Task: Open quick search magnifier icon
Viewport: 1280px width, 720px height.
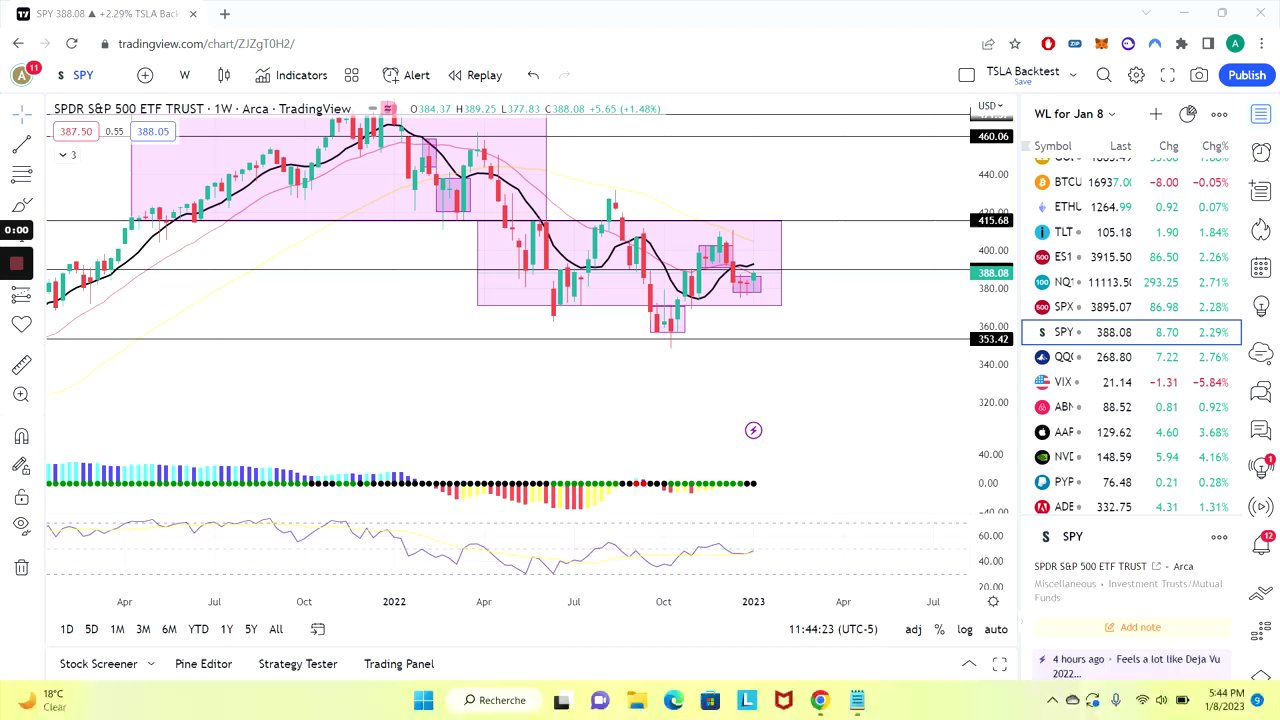Action: [1104, 75]
